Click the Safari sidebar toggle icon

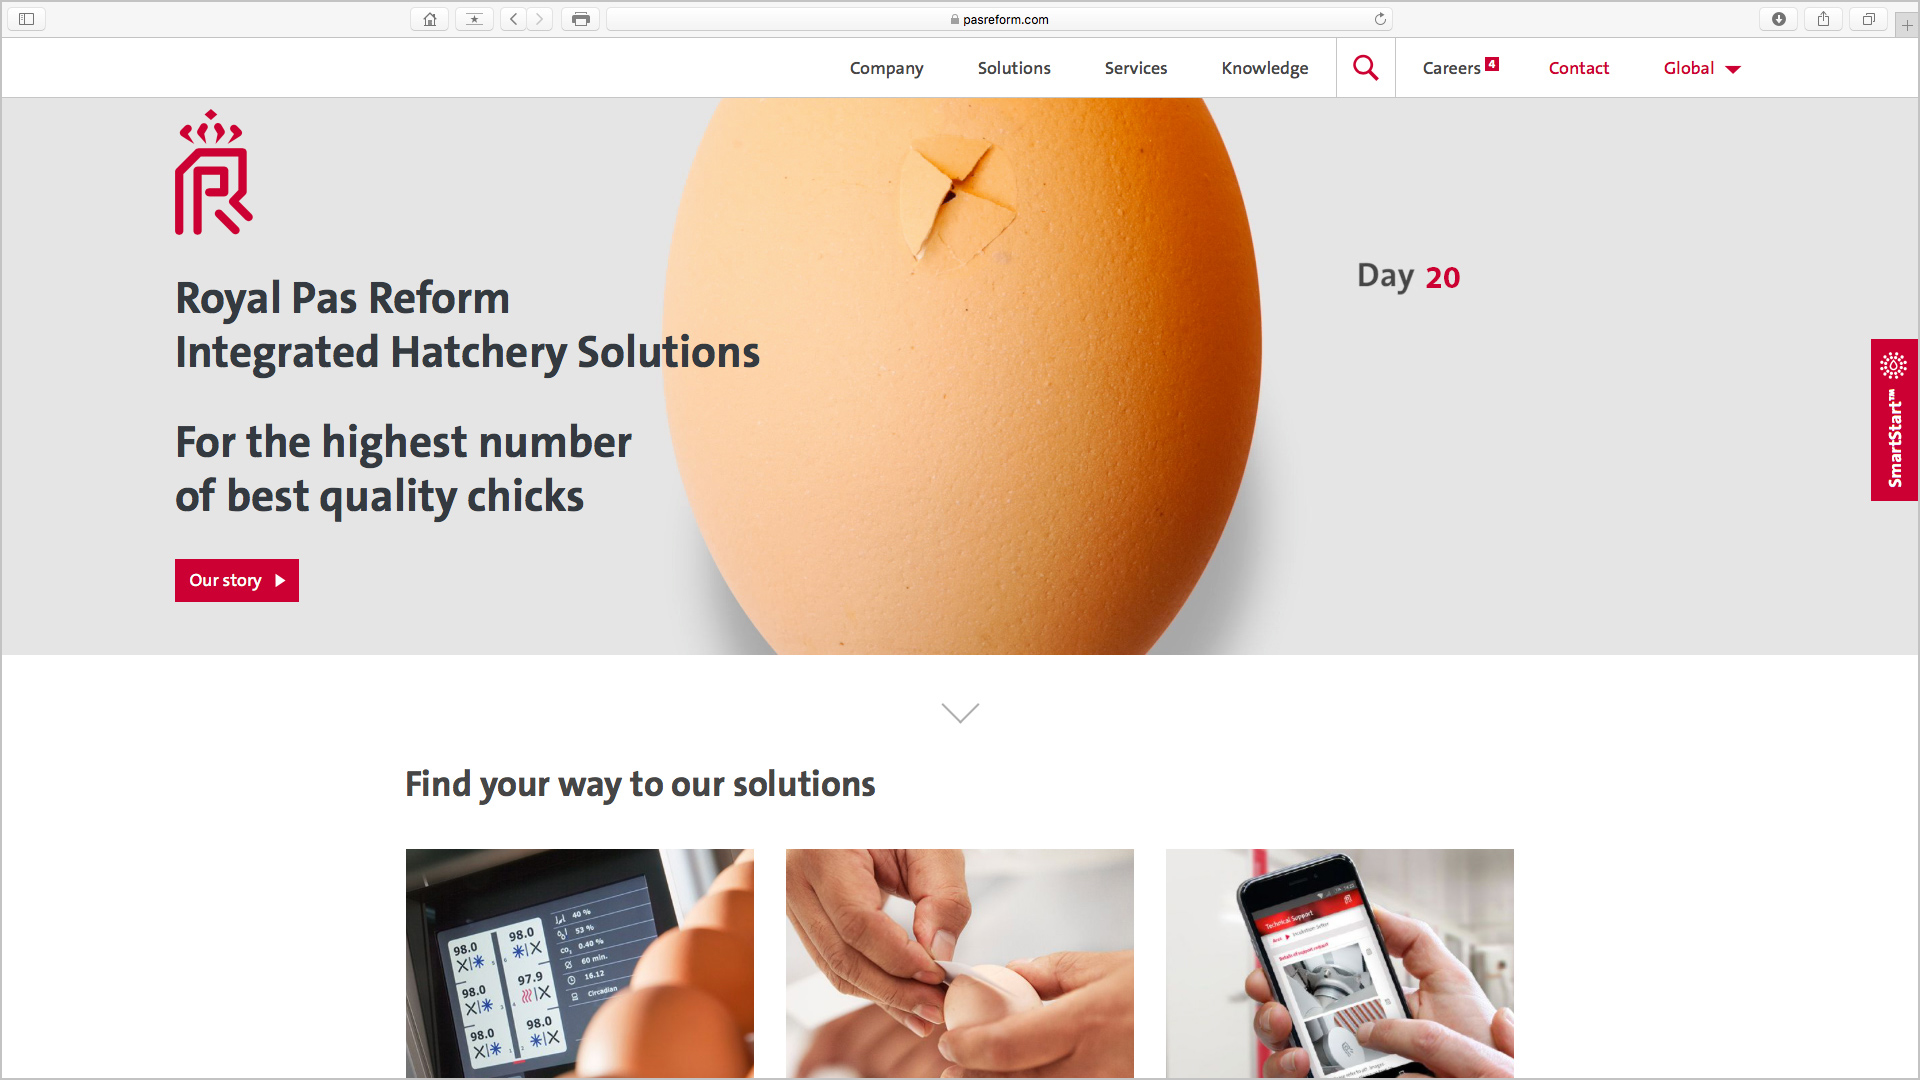[27, 19]
